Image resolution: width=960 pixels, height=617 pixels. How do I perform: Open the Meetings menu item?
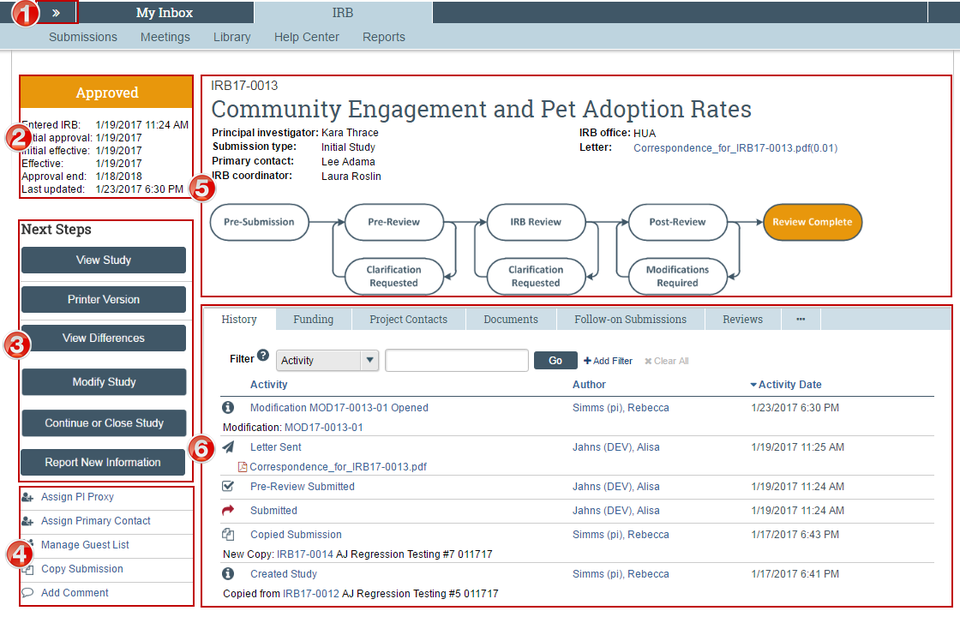pyautogui.click(x=165, y=37)
